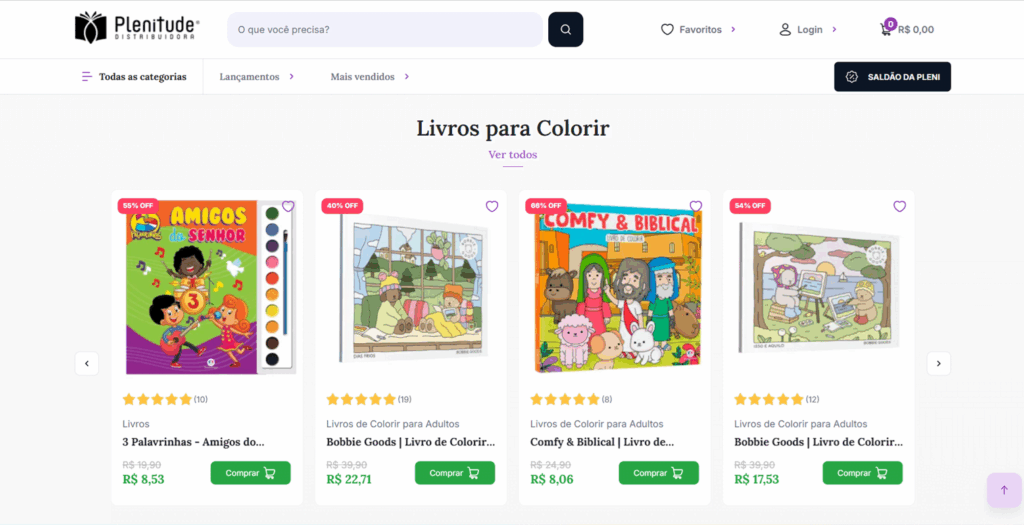Click the search field 'O que você precisa?'
Screen dimensions: 1024x525
(385, 30)
